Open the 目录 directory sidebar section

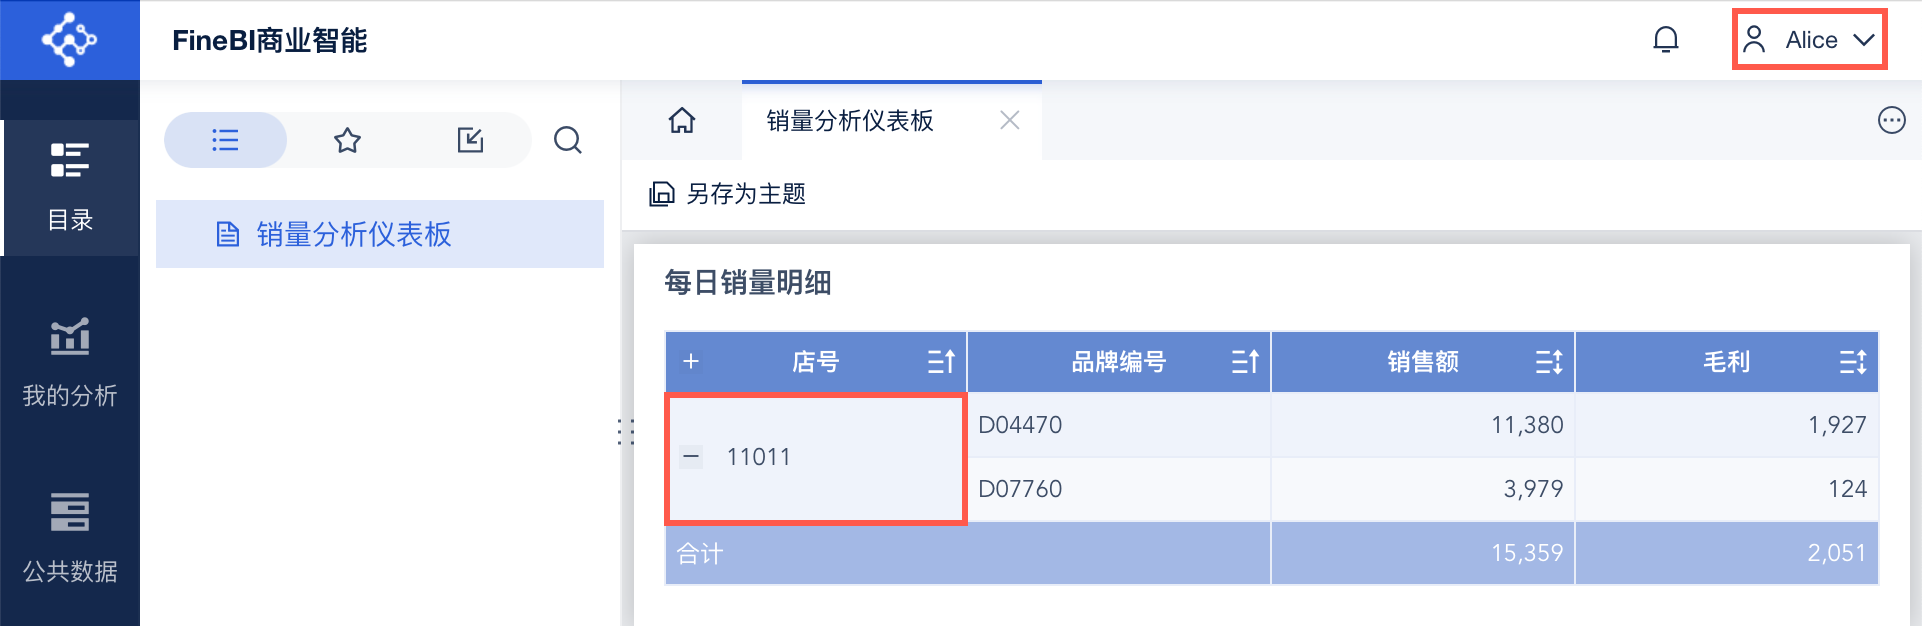pos(70,187)
